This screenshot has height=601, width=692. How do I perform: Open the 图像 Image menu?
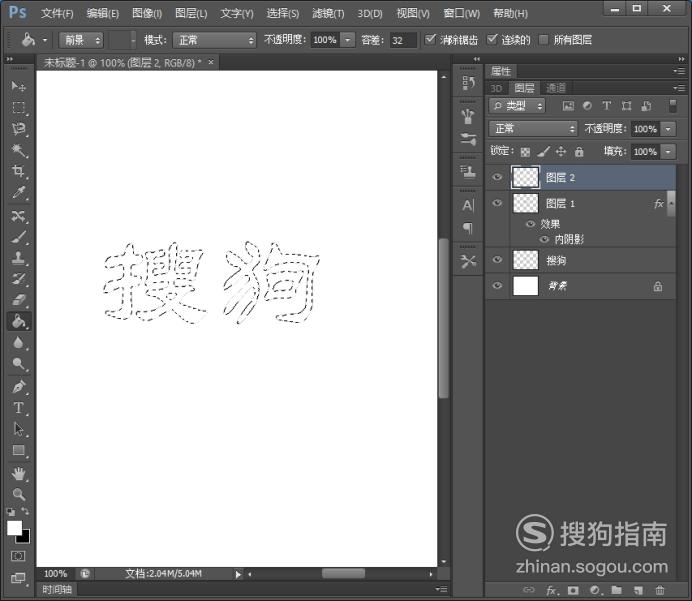147,13
